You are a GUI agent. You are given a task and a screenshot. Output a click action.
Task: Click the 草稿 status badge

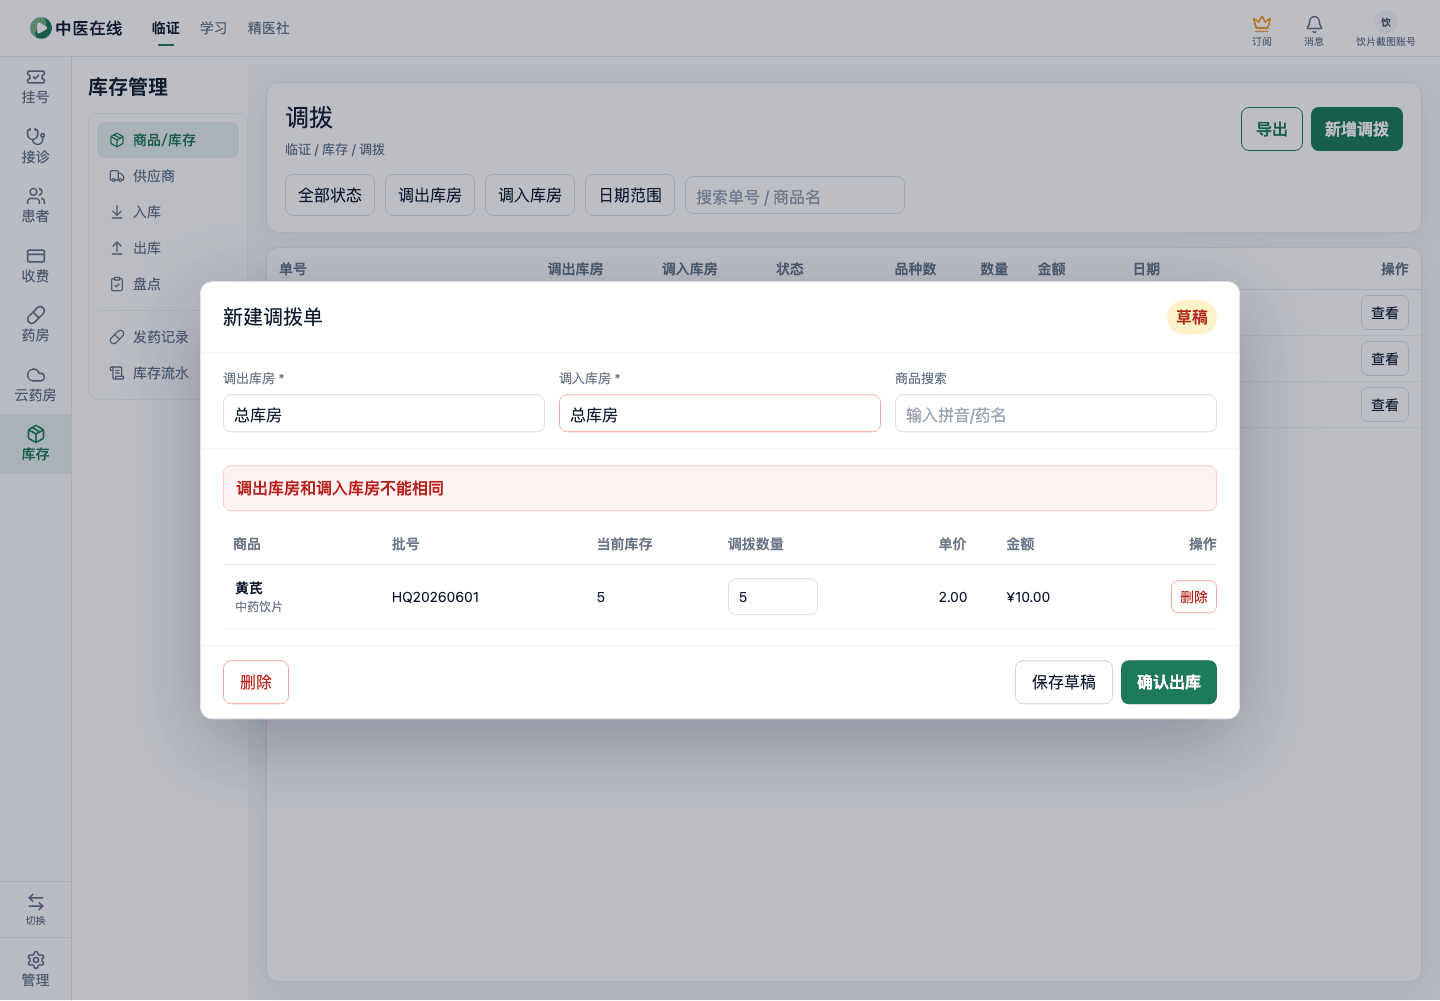(x=1192, y=317)
